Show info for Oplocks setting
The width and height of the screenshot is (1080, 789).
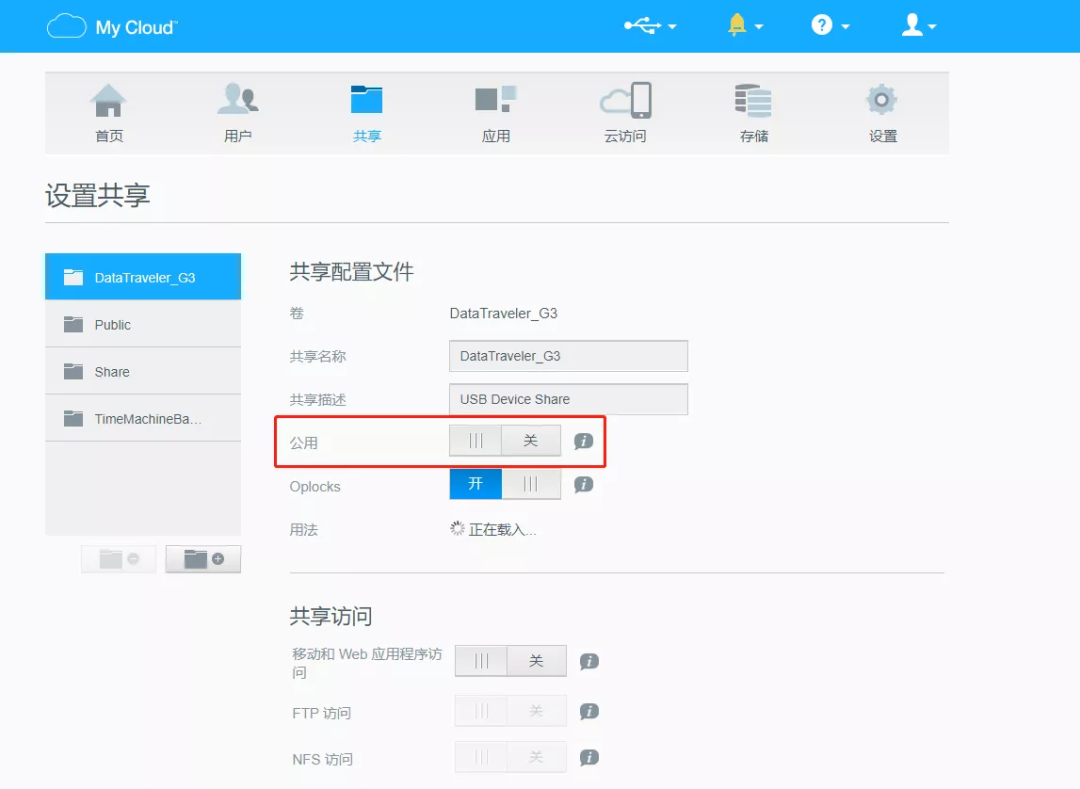coord(583,484)
